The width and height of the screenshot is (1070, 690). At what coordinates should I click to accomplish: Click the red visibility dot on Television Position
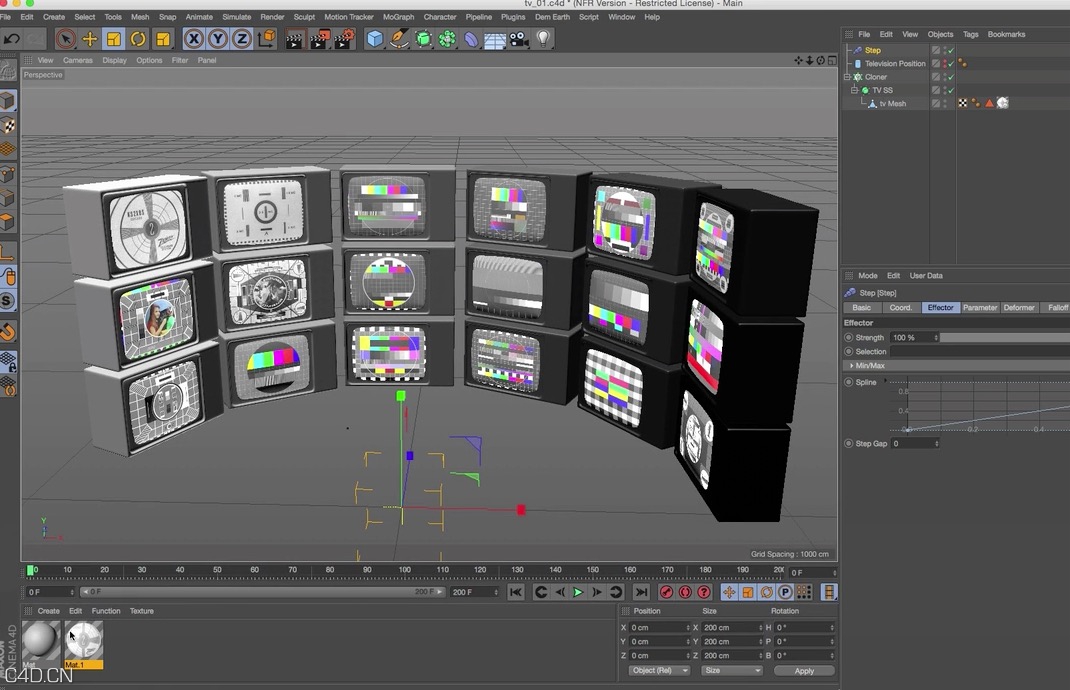pyautogui.click(x=945, y=62)
